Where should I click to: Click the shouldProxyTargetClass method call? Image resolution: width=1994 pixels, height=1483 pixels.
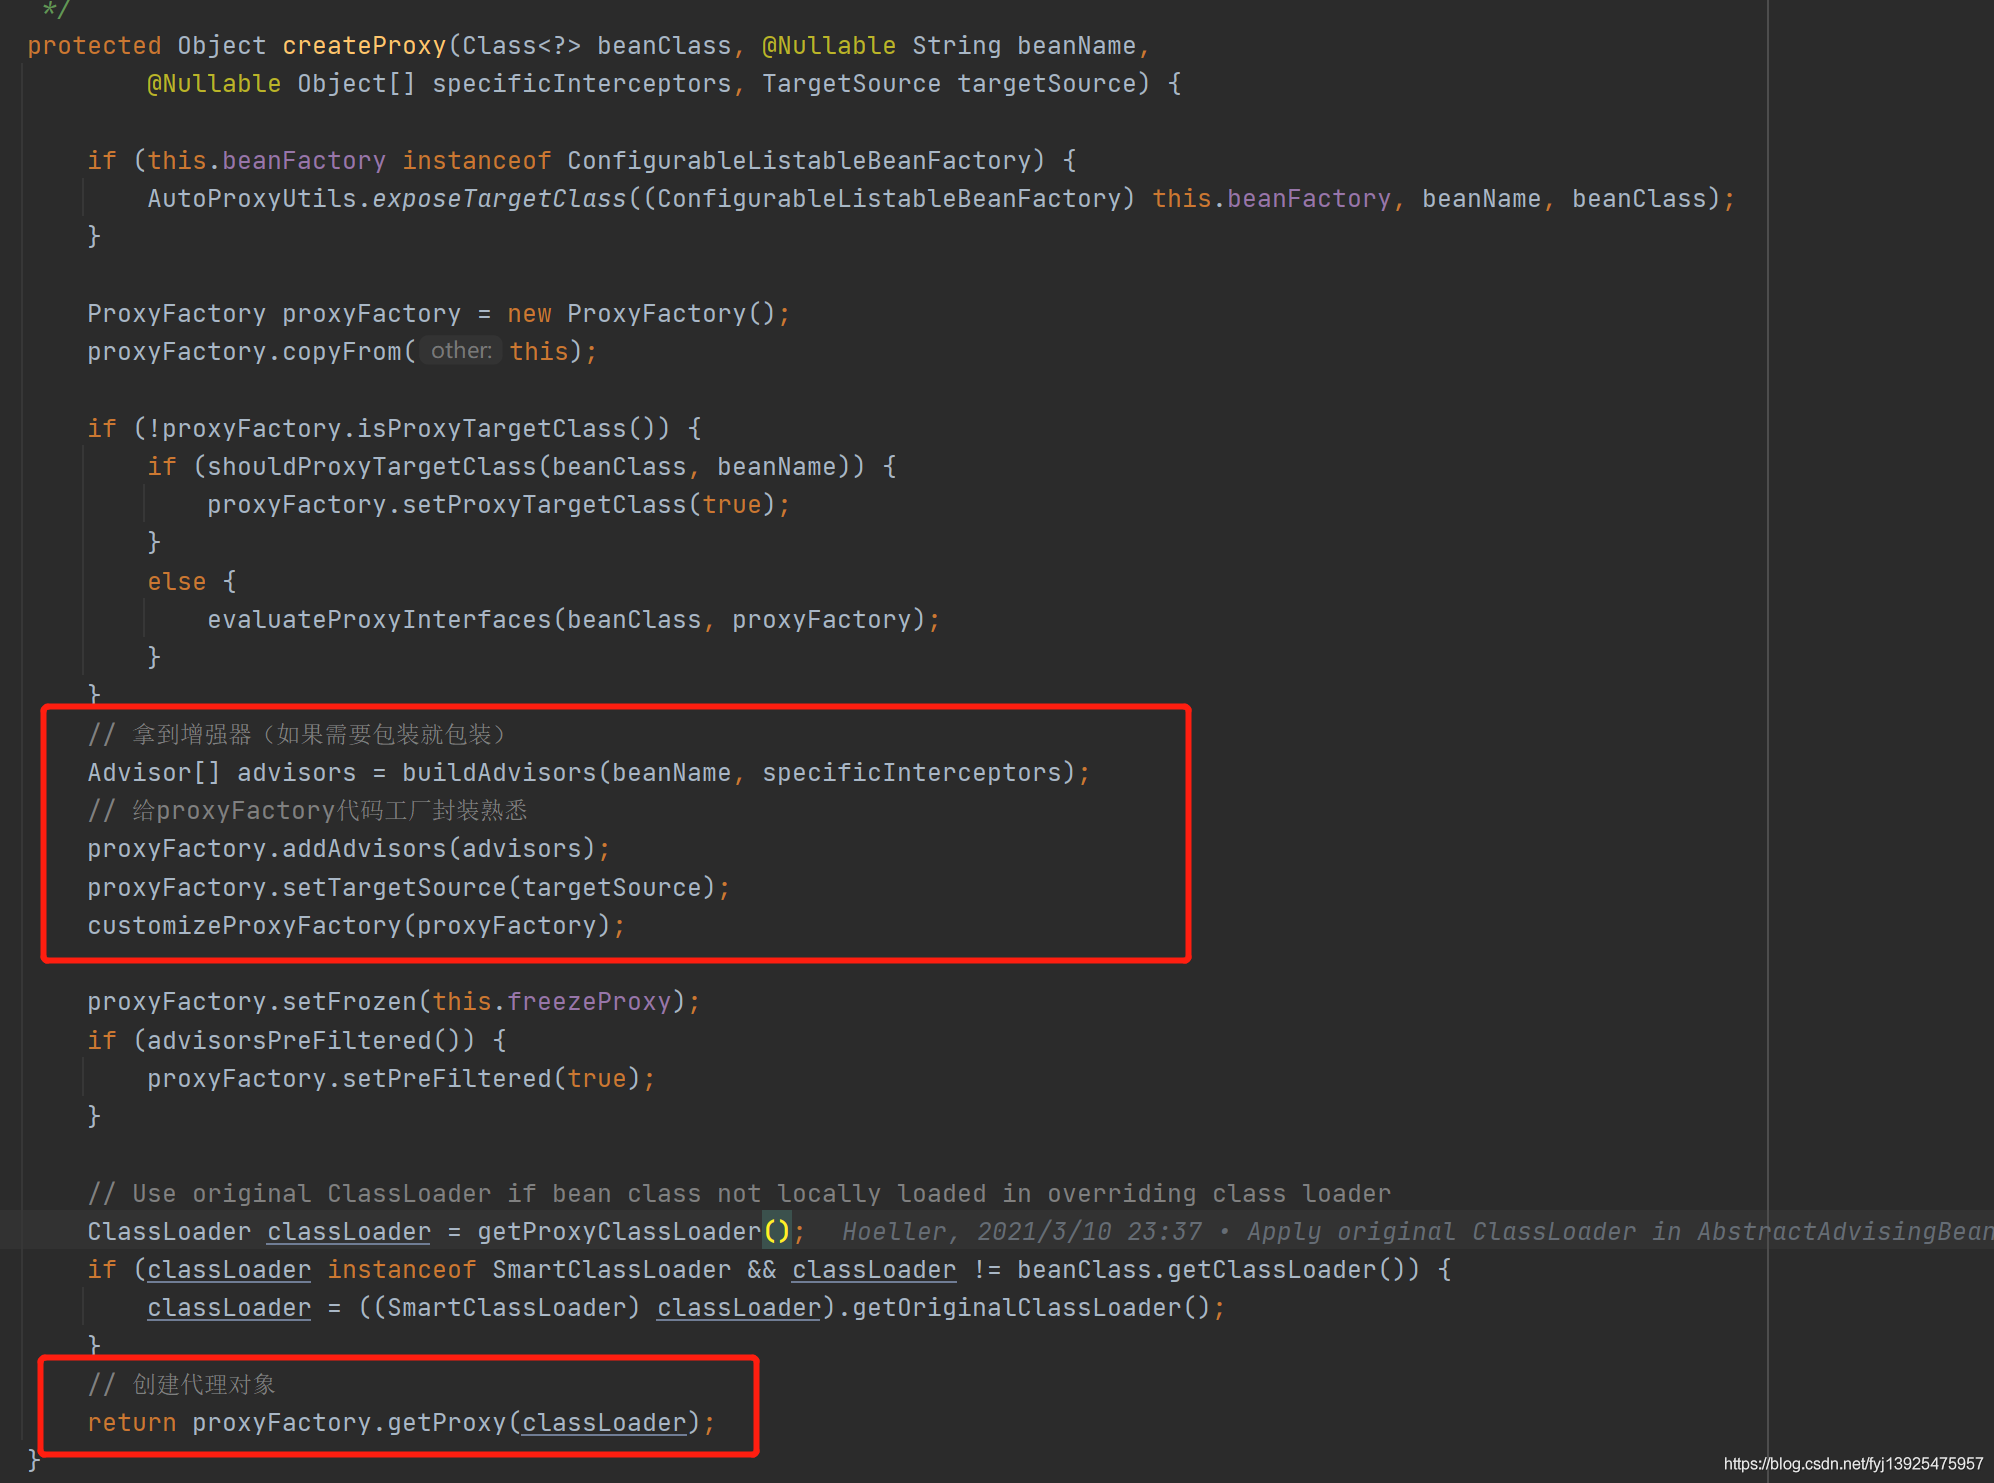pos(372,467)
